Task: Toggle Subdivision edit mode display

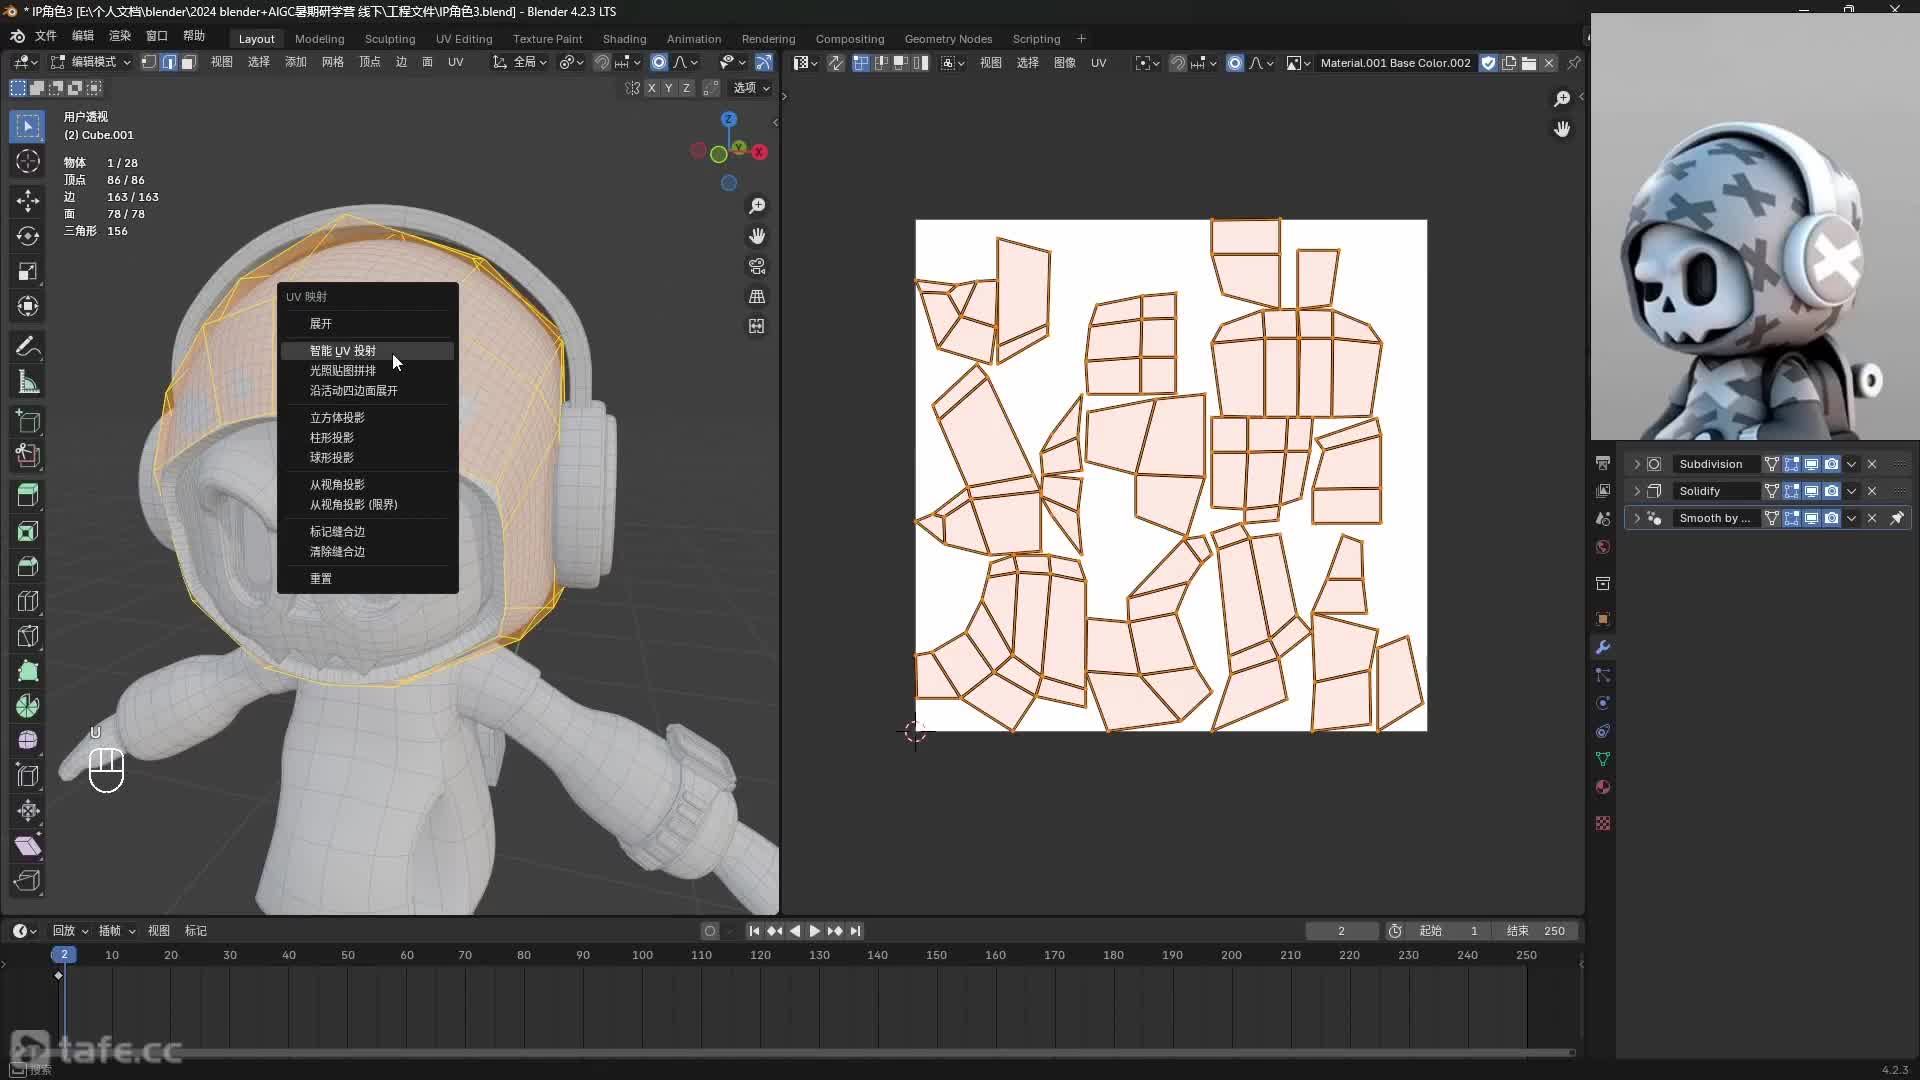Action: [x=1791, y=464]
